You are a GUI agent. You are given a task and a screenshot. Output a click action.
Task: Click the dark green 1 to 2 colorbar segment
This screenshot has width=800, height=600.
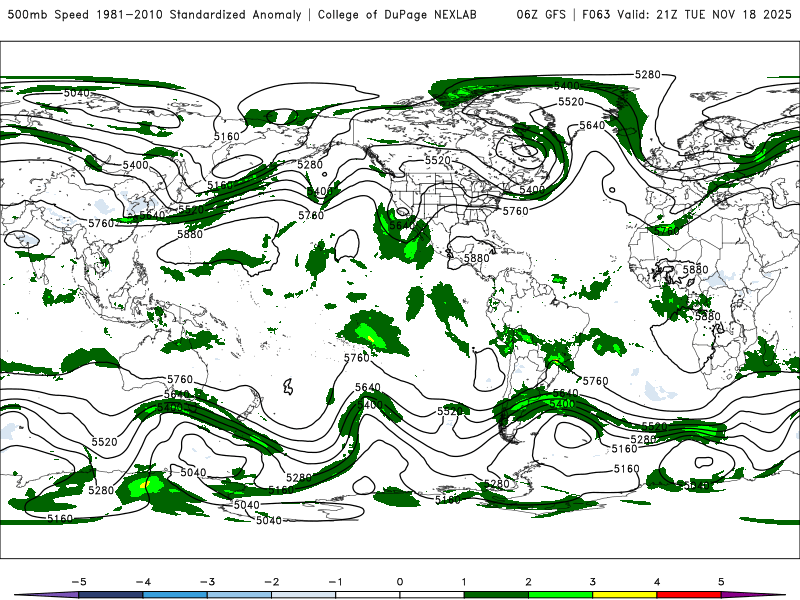496,595
